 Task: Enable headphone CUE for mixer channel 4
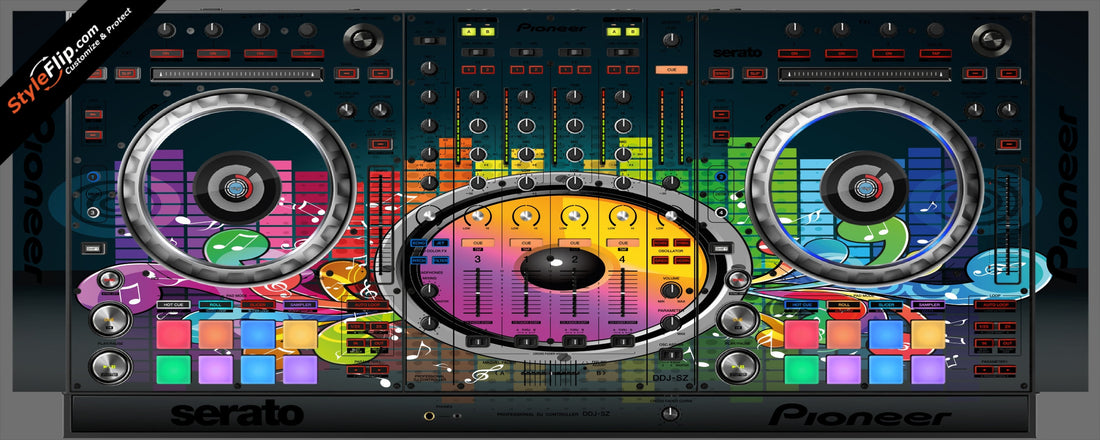622,243
